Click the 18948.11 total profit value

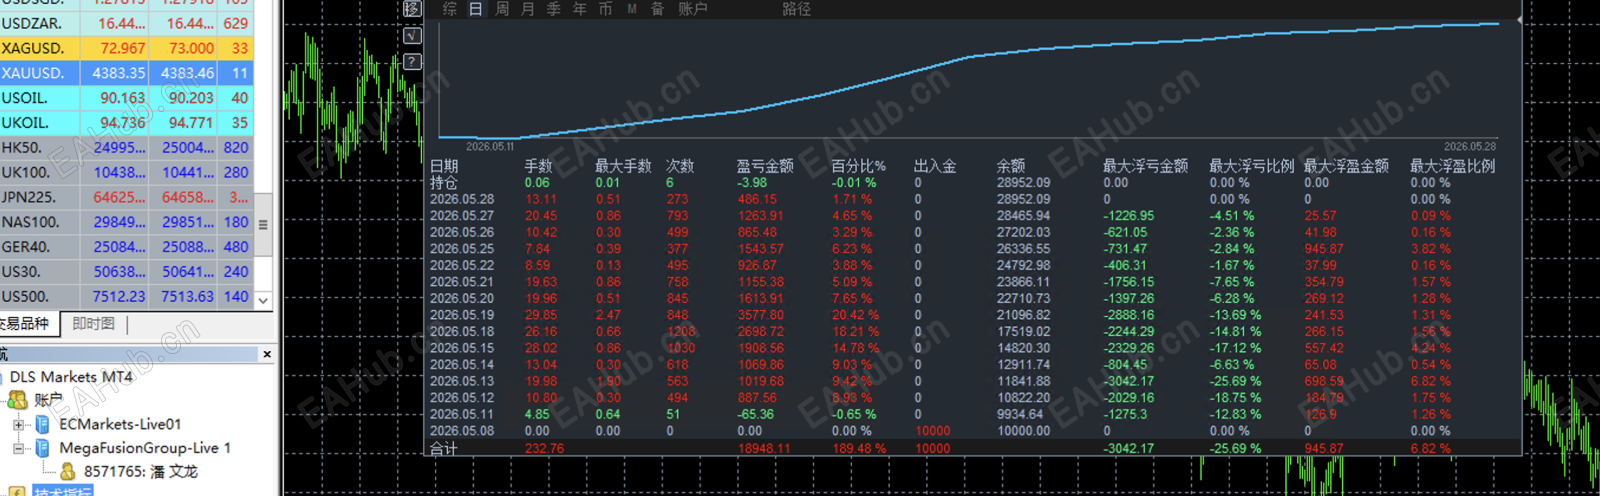(x=764, y=449)
